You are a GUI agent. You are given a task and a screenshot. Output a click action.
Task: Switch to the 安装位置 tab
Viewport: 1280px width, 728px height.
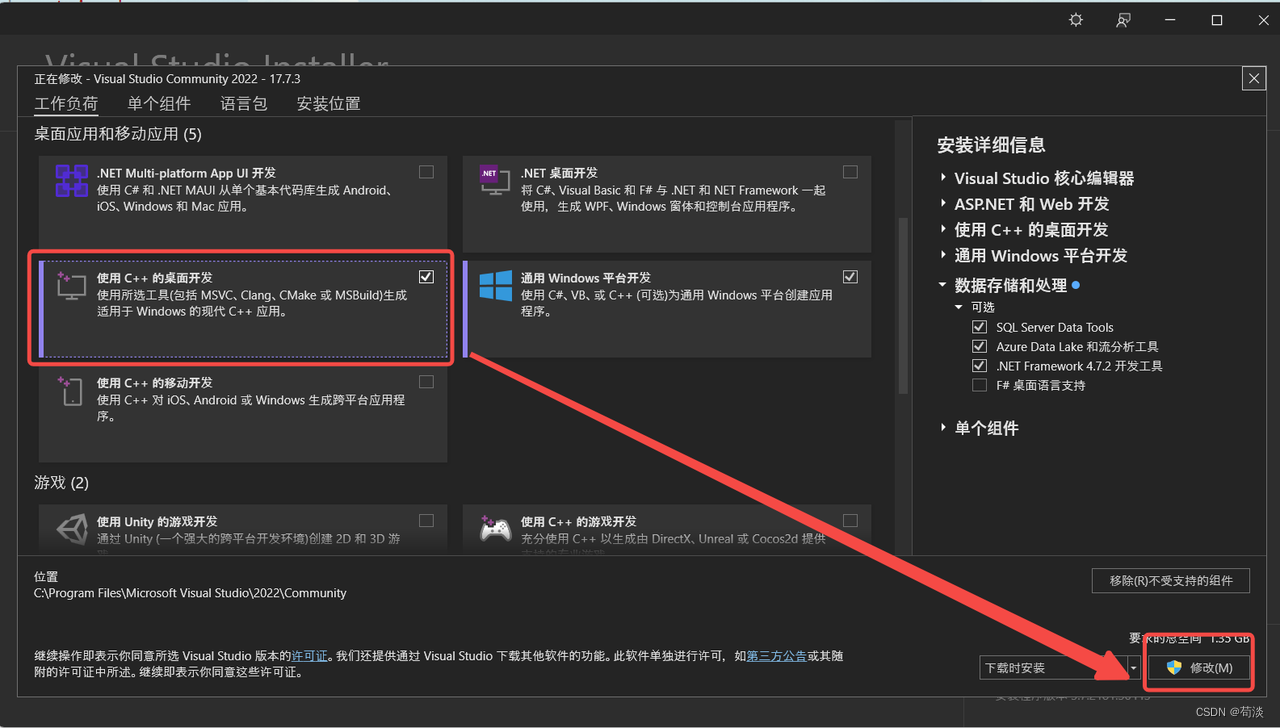[328, 104]
